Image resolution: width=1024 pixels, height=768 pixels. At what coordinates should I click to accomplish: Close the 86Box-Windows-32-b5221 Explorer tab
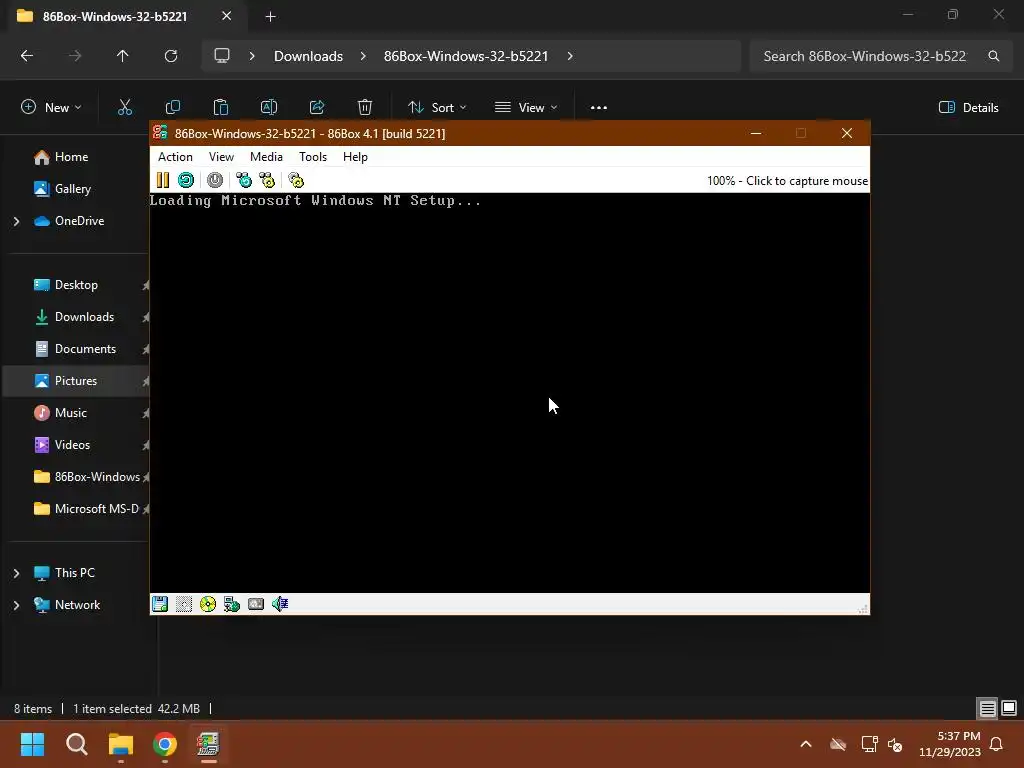coord(227,16)
